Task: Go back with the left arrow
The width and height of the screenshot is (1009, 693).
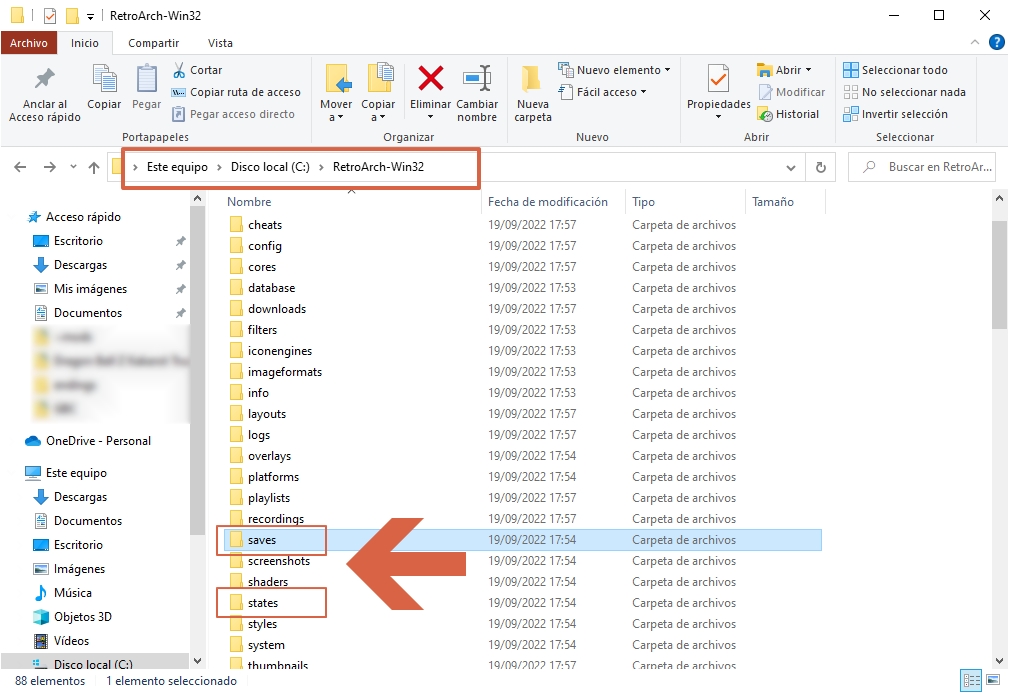Action: (20, 167)
